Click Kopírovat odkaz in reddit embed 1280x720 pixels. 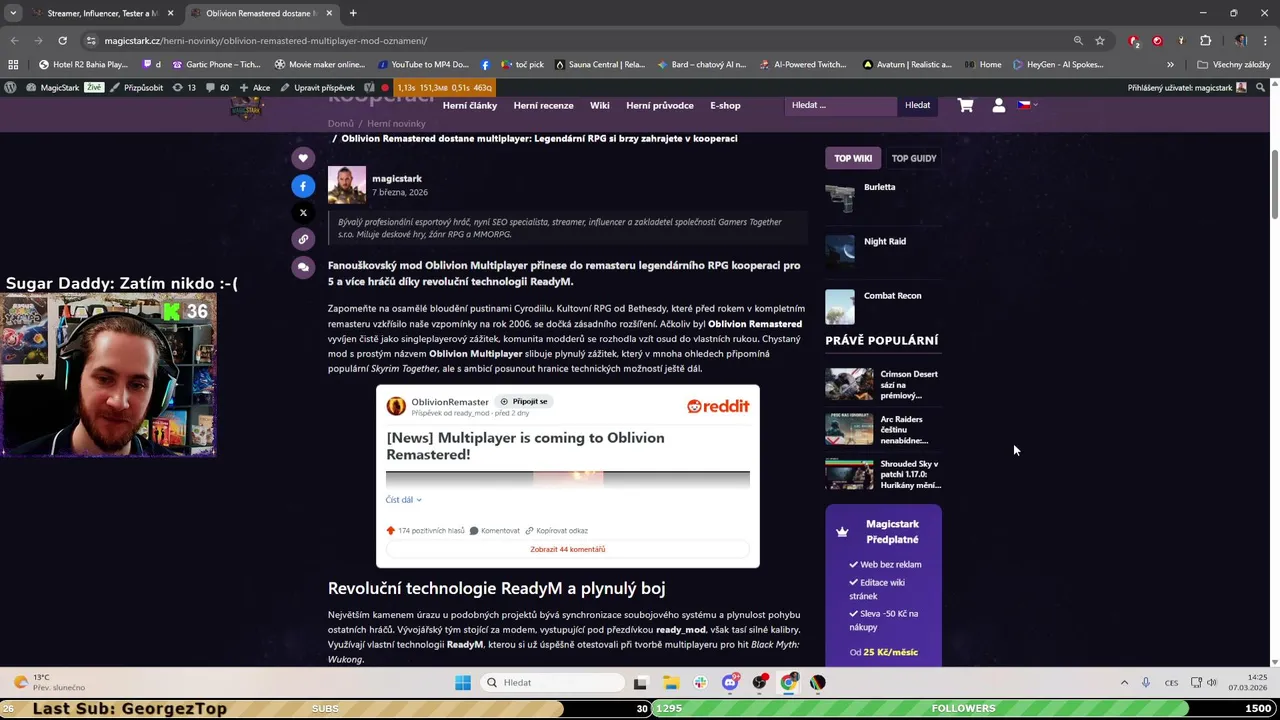coord(557,531)
